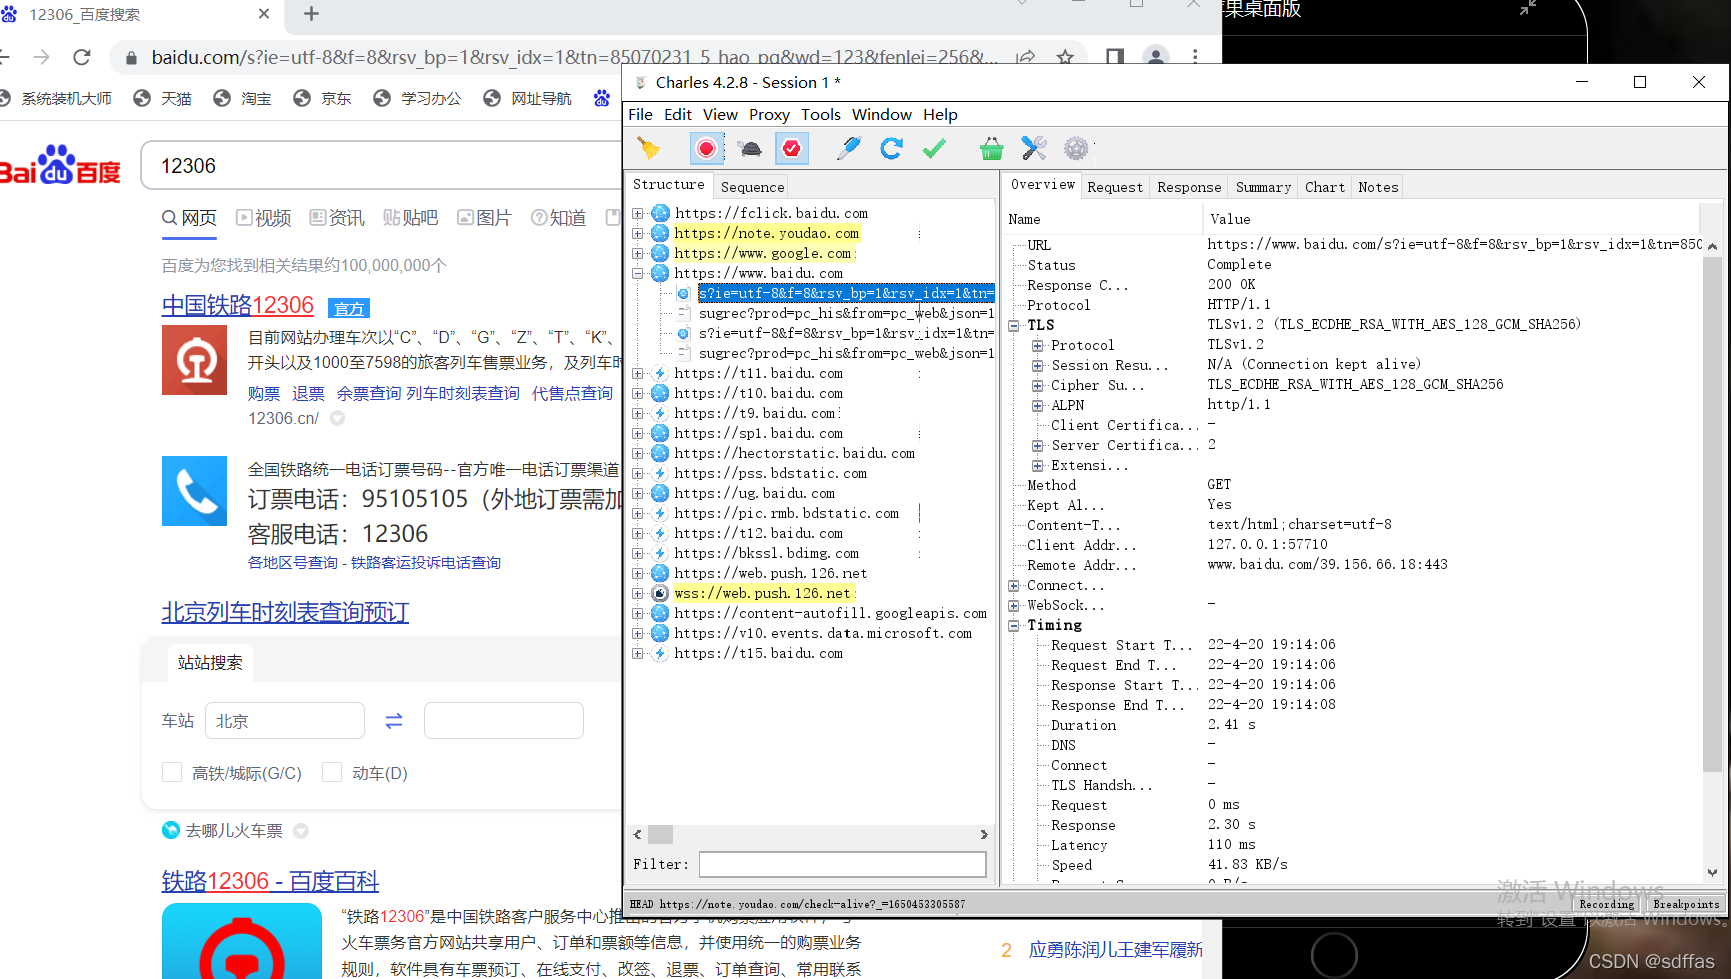The image size is (1731, 979).
Task: Open the Help menu in Charles
Action: click(x=940, y=114)
